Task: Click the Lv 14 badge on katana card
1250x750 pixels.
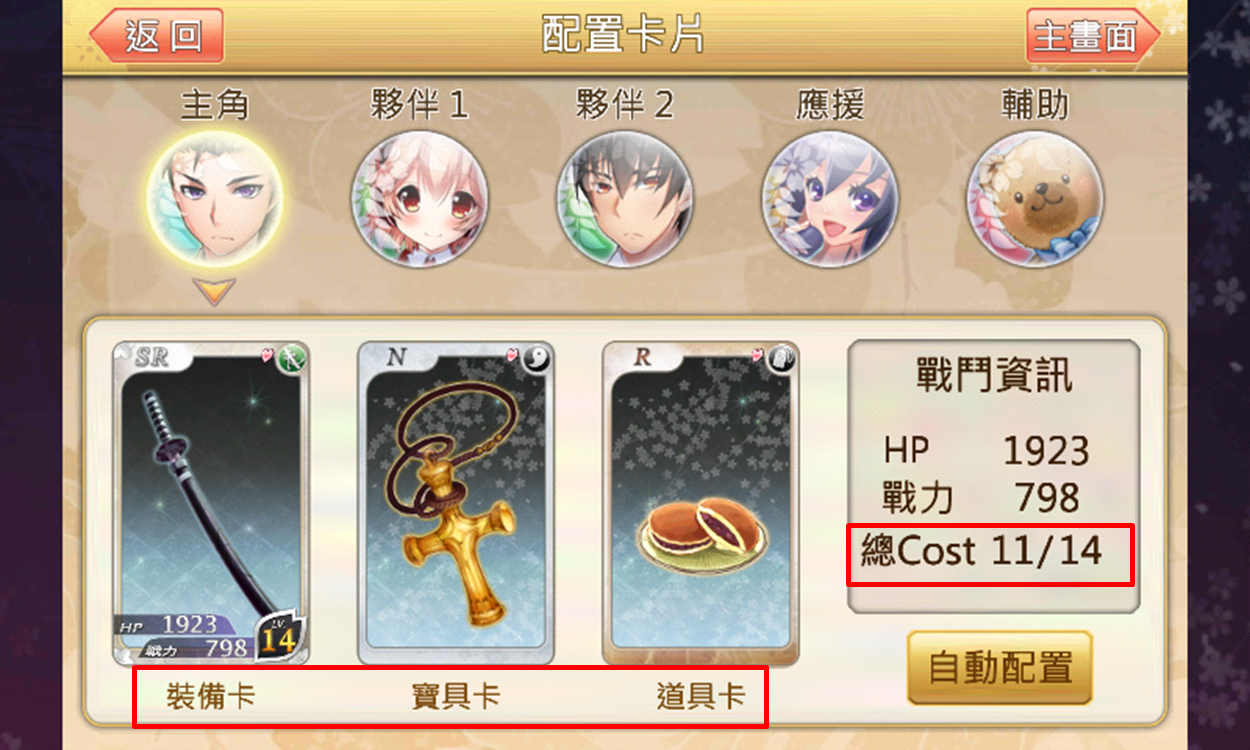Action: pyautogui.click(x=276, y=635)
